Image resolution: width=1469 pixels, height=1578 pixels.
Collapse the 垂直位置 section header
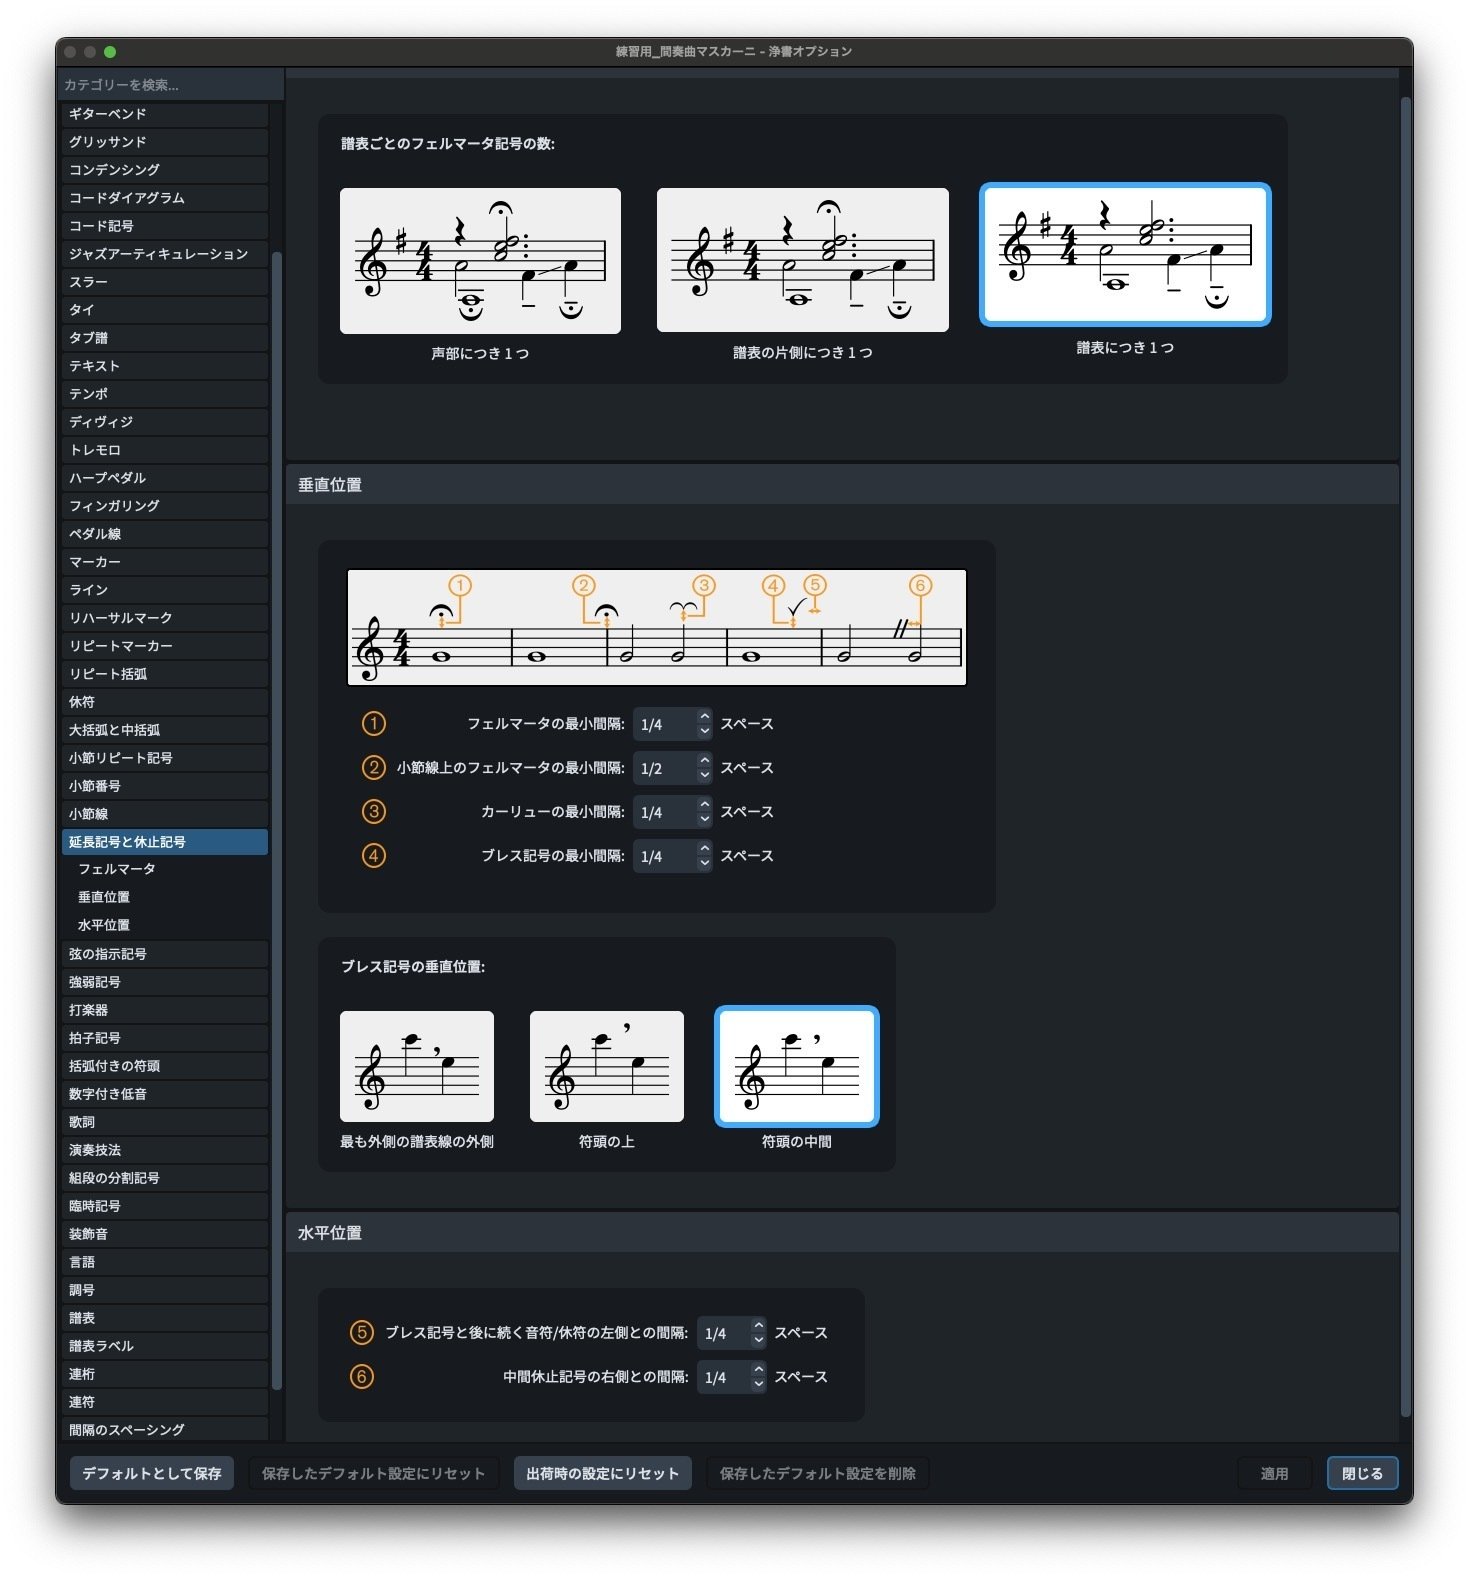(842, 485)
